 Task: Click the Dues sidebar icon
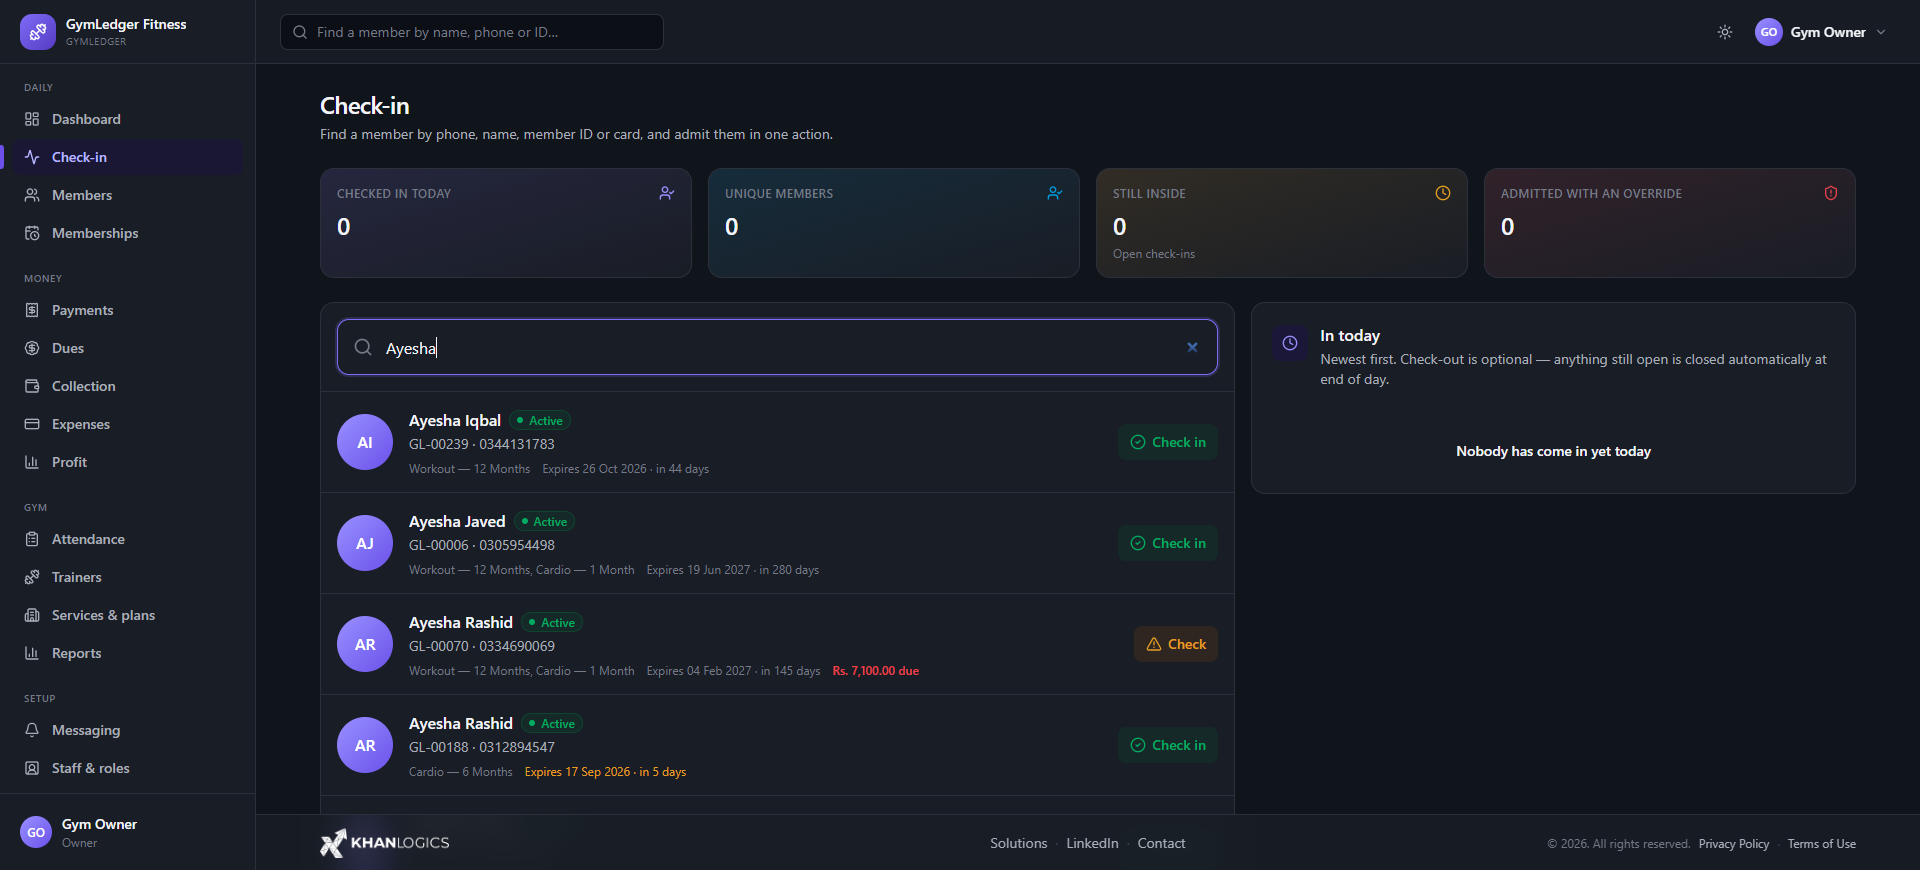pyautogui.click(x=32, y=348)
